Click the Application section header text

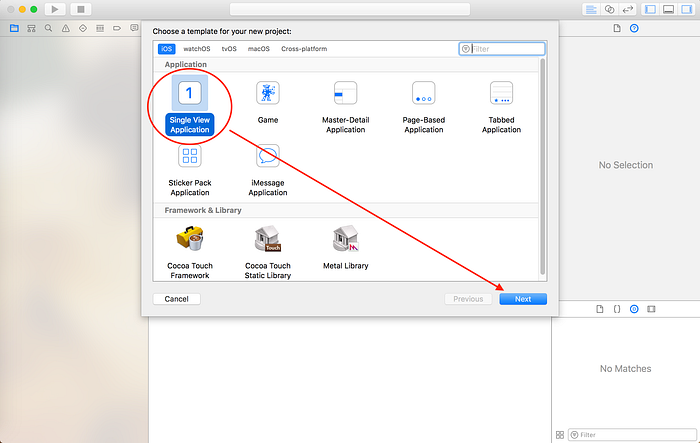pos(186,64)
